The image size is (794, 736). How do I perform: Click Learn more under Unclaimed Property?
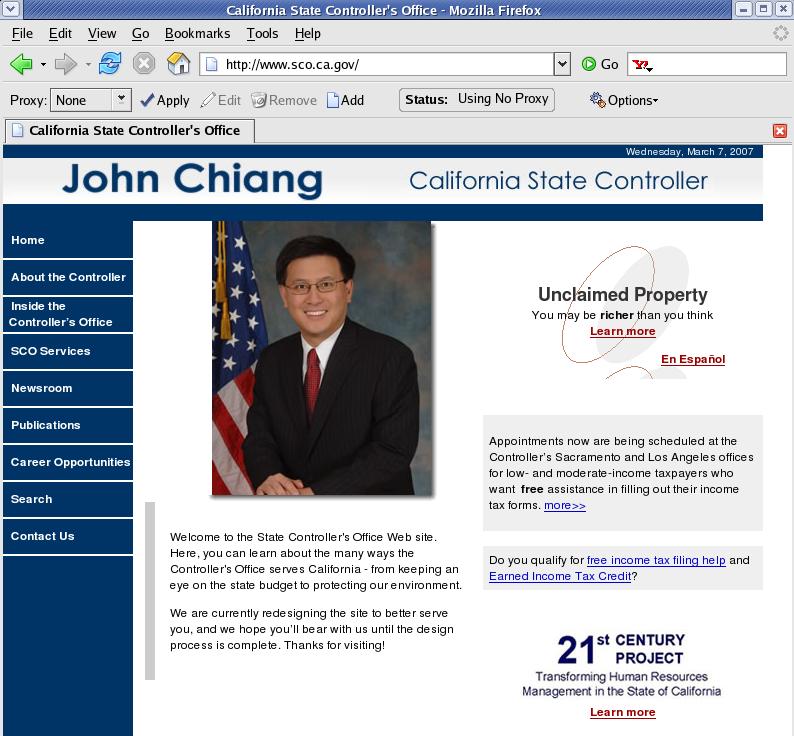click(622, 331)
